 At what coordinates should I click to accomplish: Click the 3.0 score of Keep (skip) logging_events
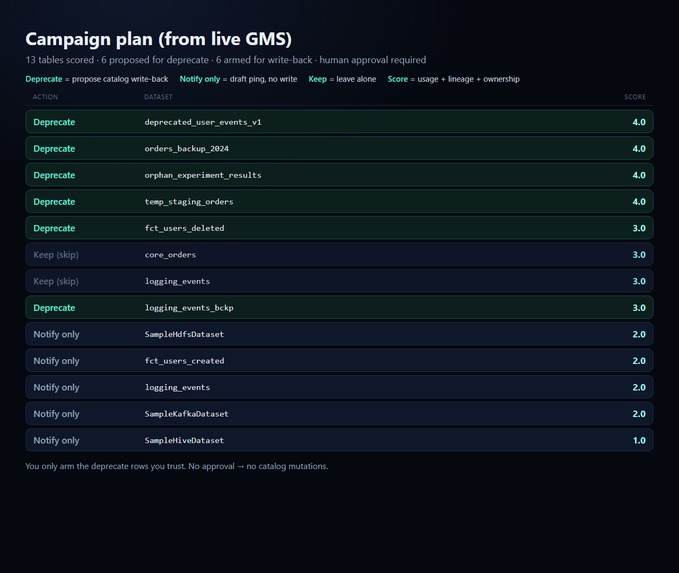click(x=639, y=281)
